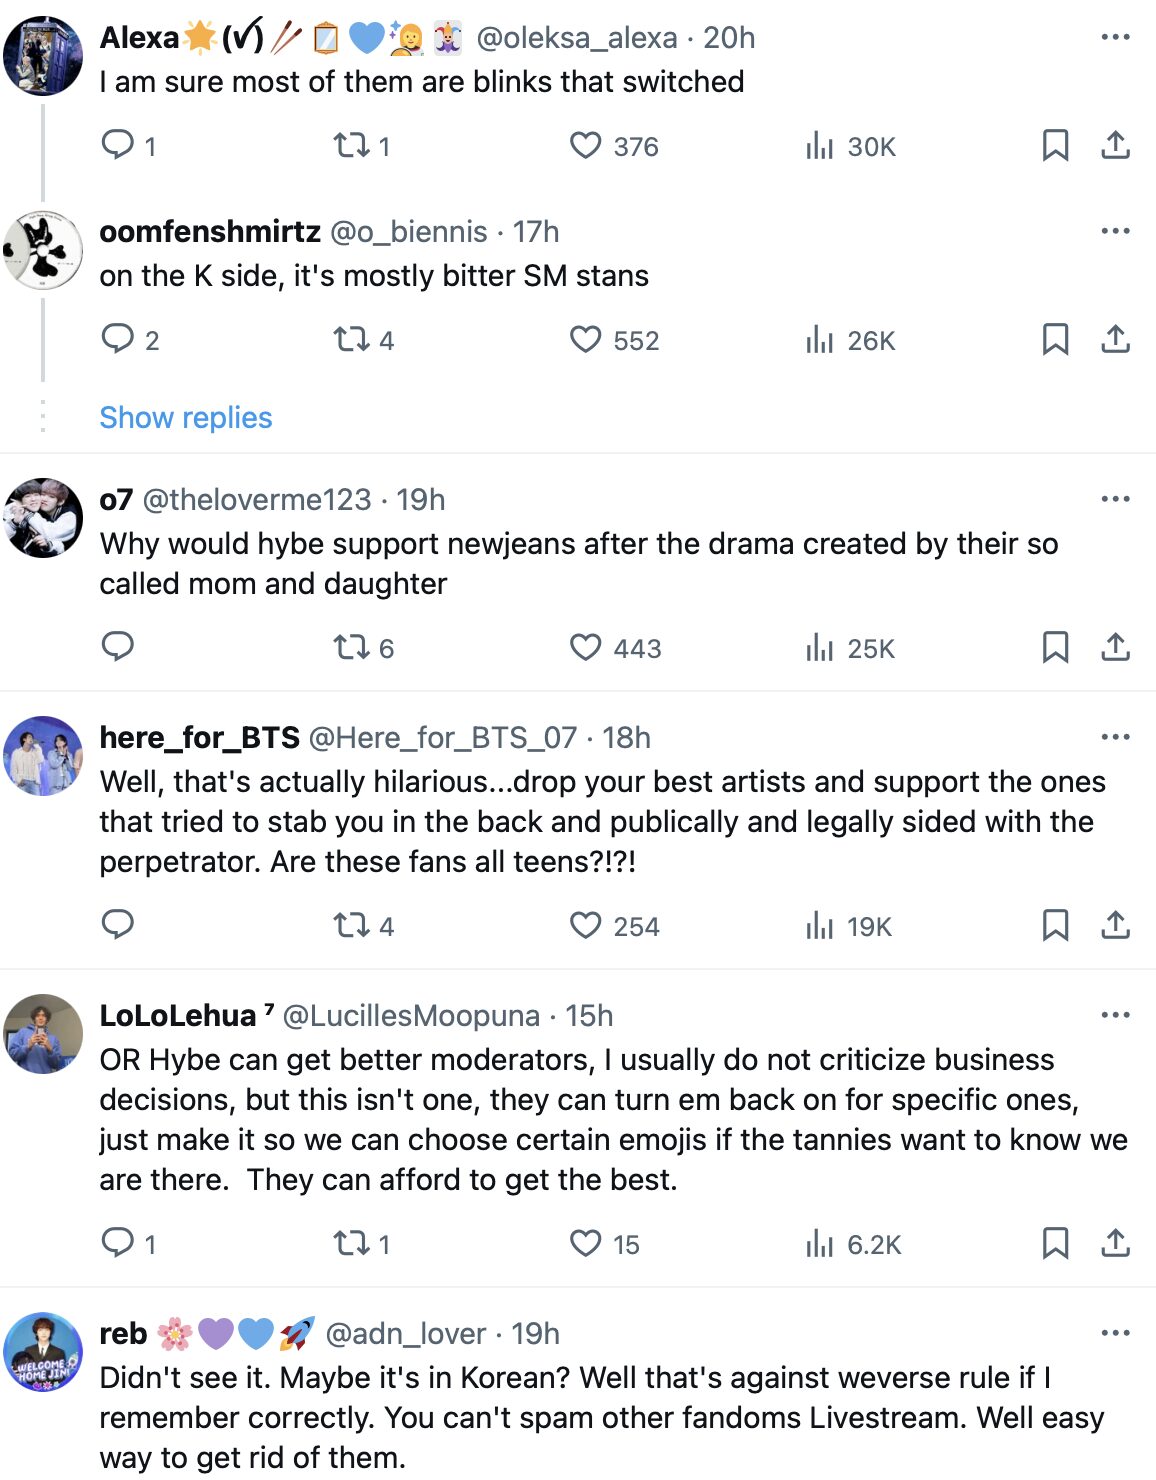Open the three-dot menu on reb's tweet
Screen dimensions: 1156x1480
click(x=1115, y=1333)
